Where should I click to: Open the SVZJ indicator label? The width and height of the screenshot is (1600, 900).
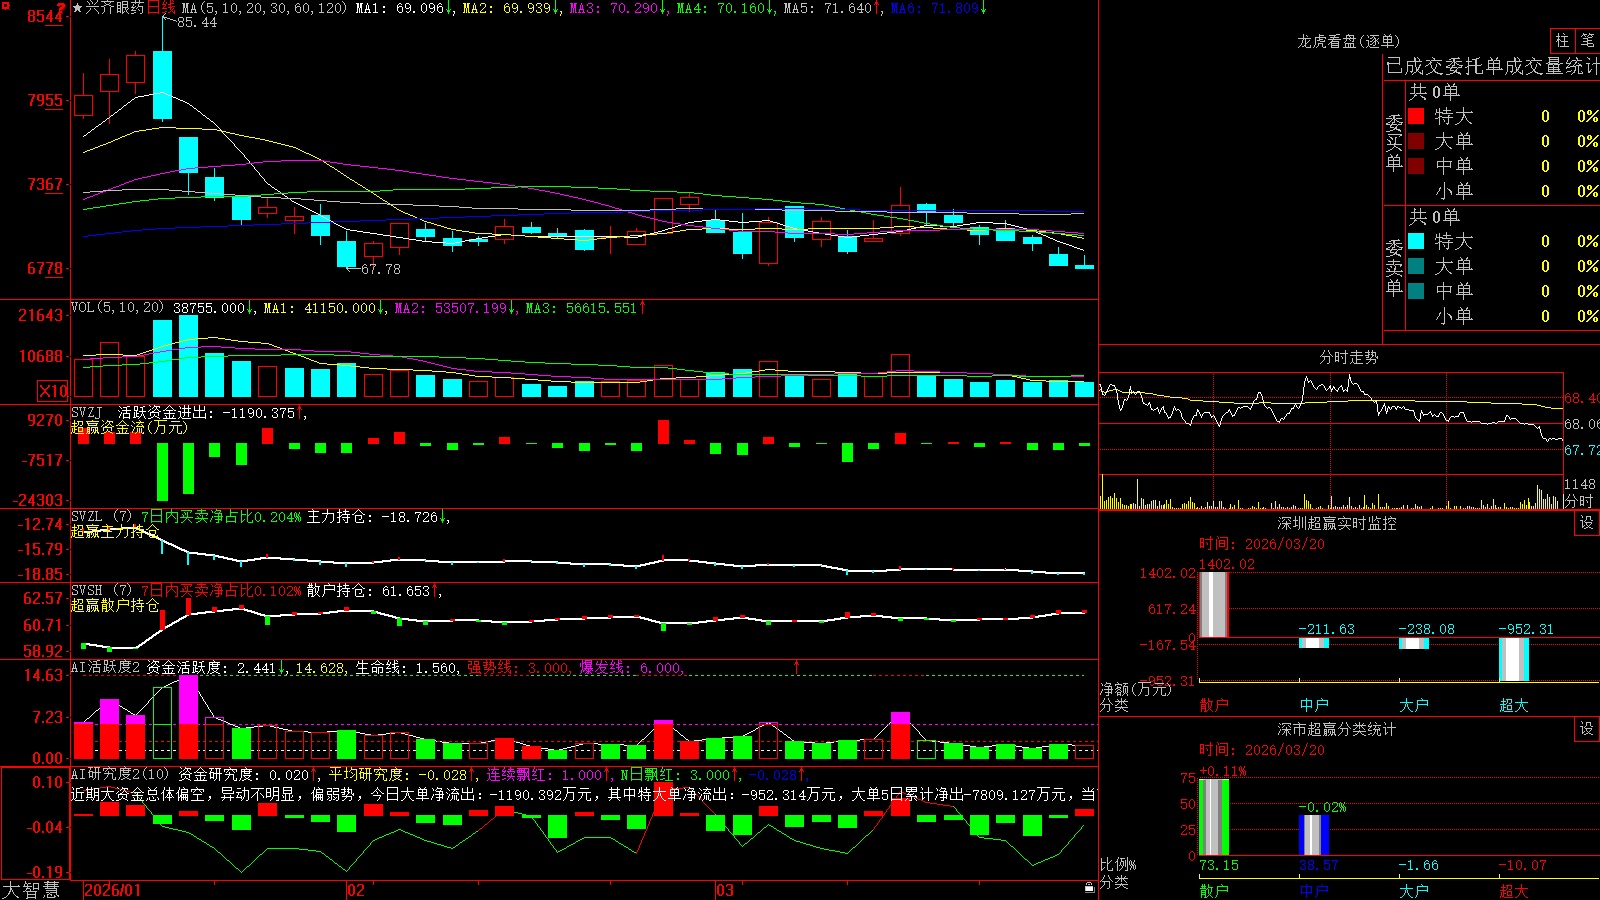tap(86, 412)
